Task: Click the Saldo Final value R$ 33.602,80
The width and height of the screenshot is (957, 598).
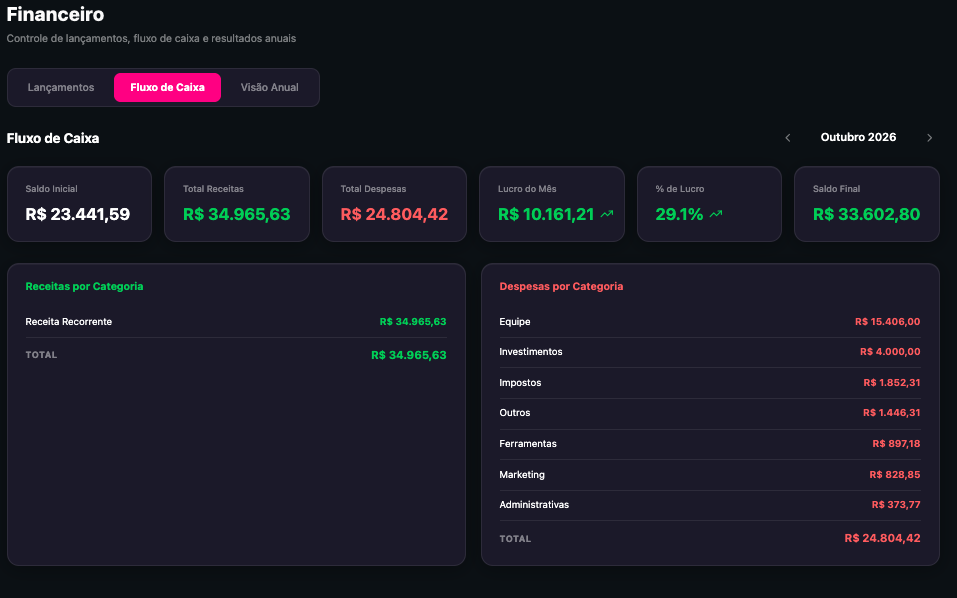Action: pyautogui.click(x=867, y=214)
